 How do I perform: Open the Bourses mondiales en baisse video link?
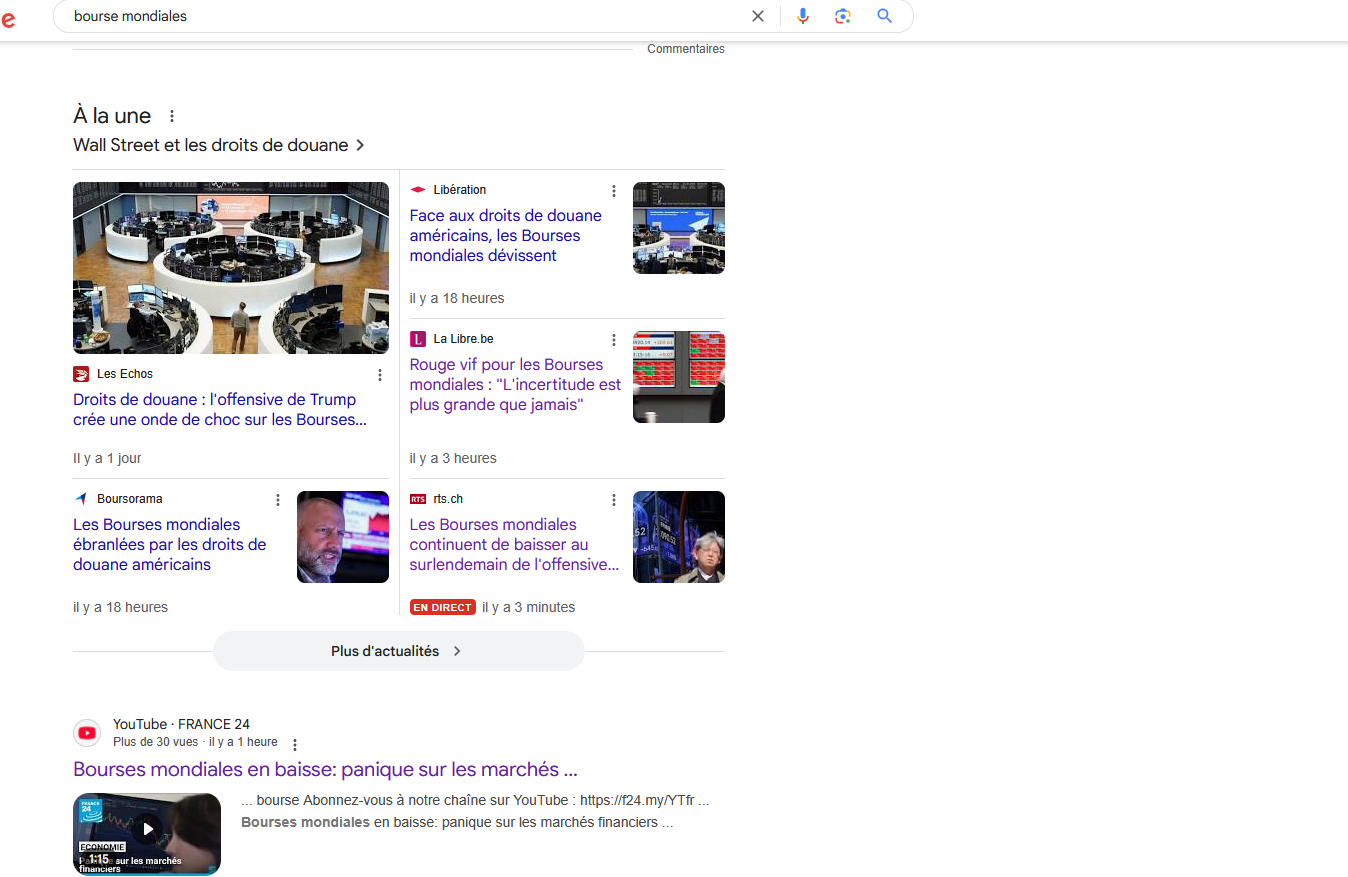[325, 770]
